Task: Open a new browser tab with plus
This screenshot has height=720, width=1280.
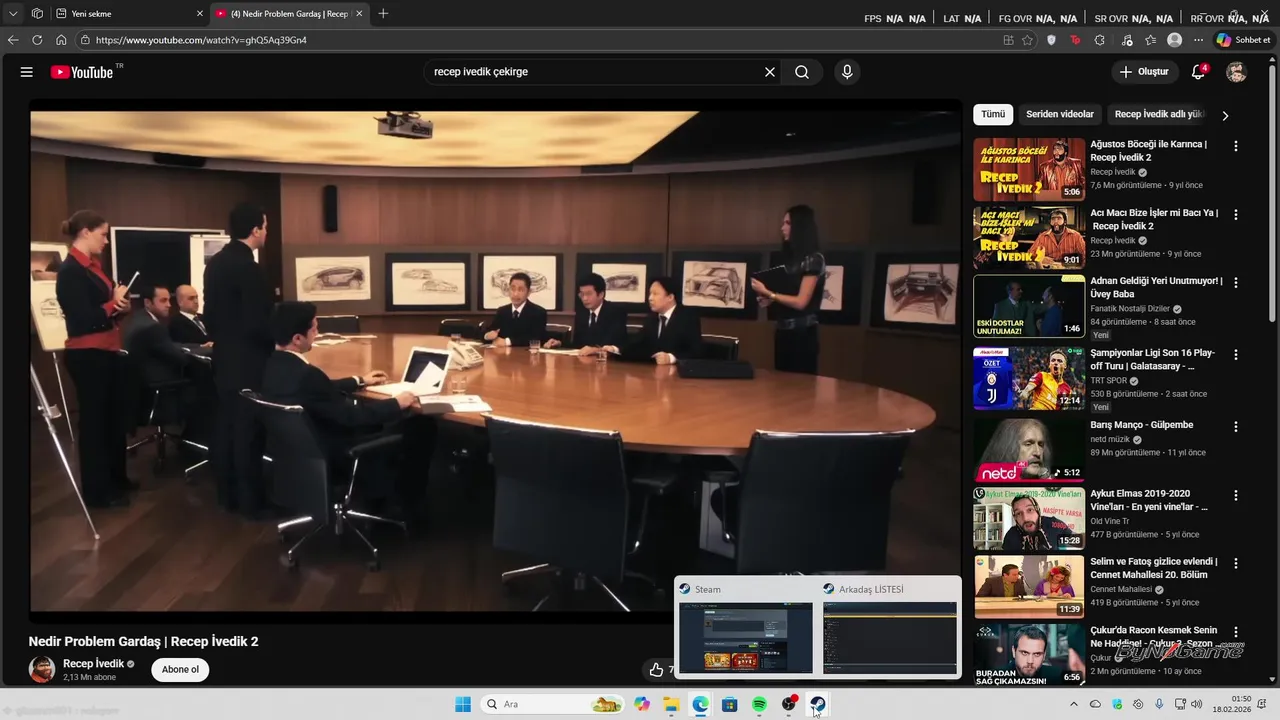Action: click(383, 14)
